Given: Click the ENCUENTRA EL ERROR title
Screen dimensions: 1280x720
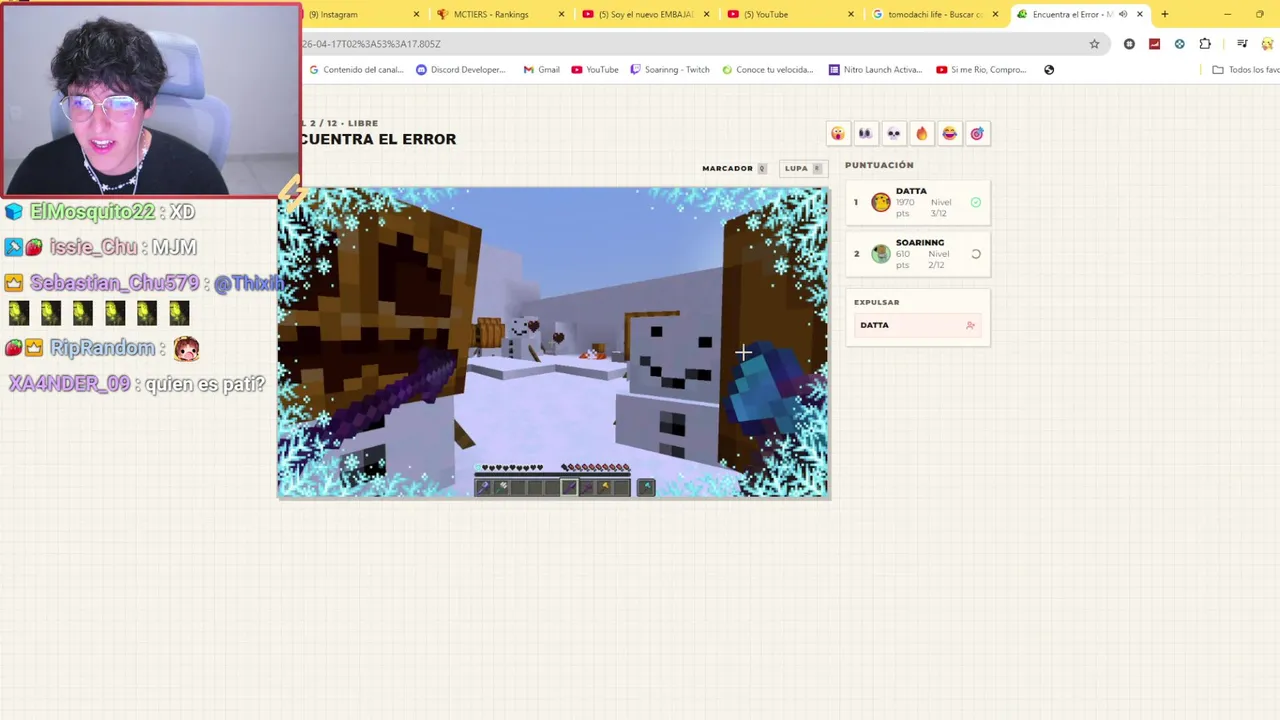Looking at the screenshot, I should [378, 140].
